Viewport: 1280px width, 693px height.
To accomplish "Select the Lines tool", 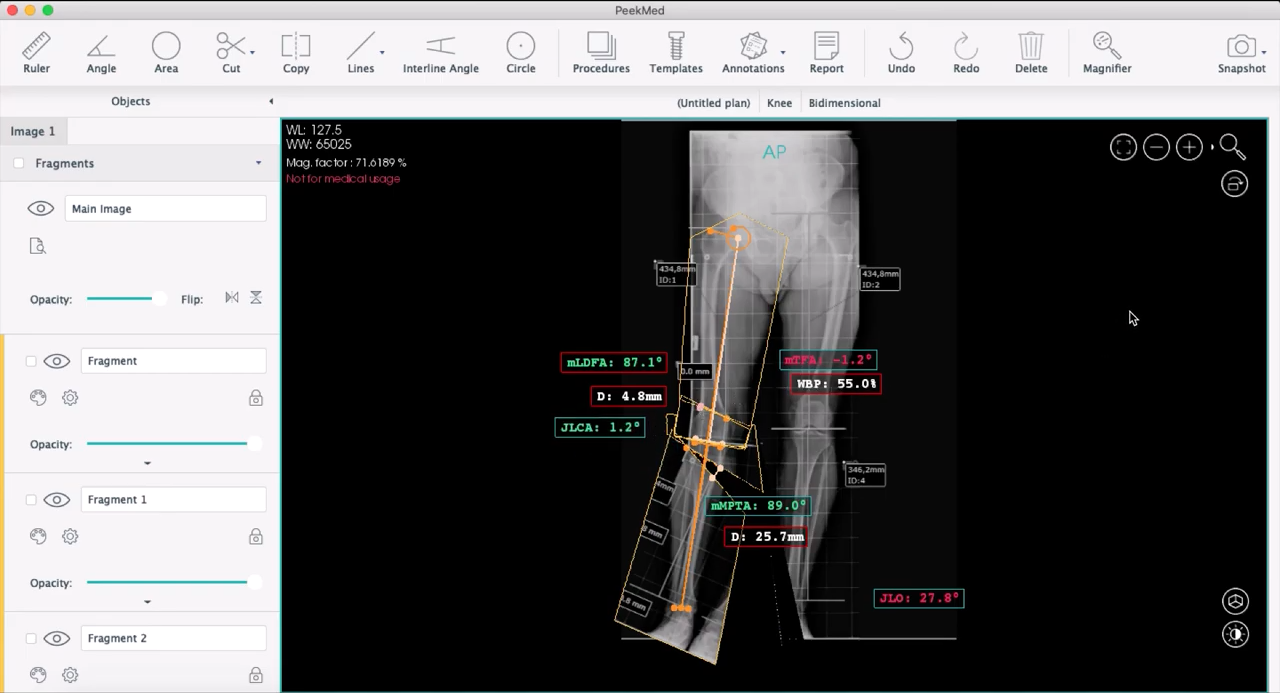I will pos(361,53).
